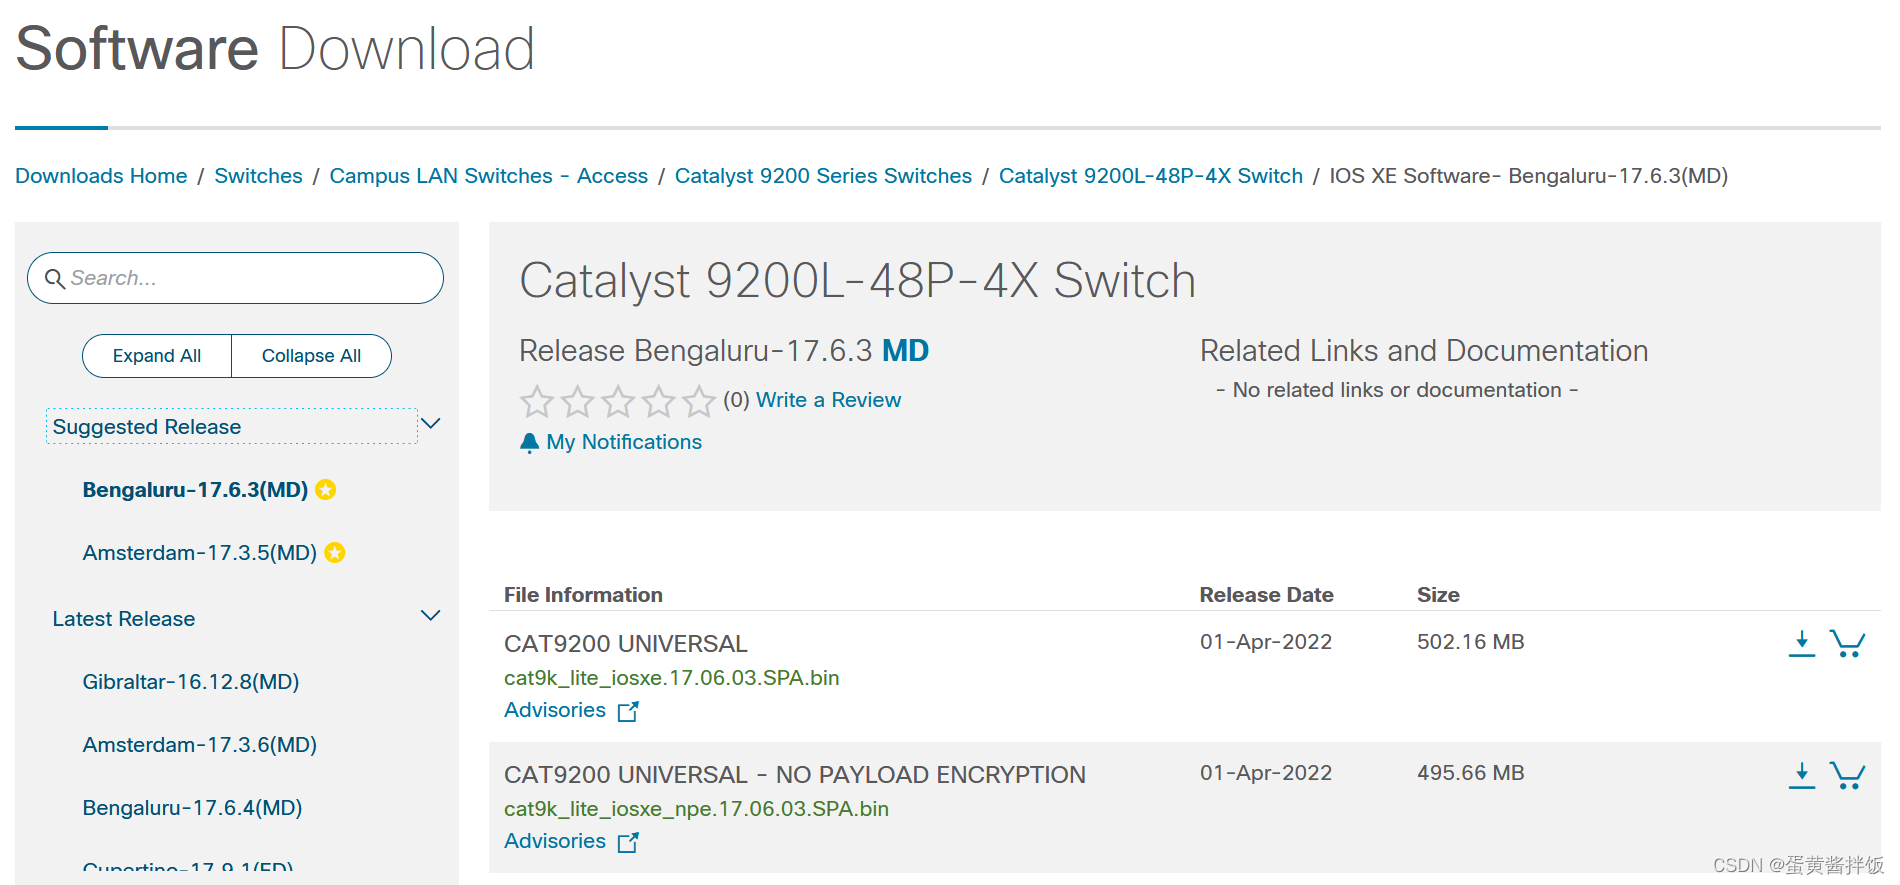Viewport: 1900px width, 885px height.
Task: Click size value 502.16 MB
Action: click(1470, 642)
